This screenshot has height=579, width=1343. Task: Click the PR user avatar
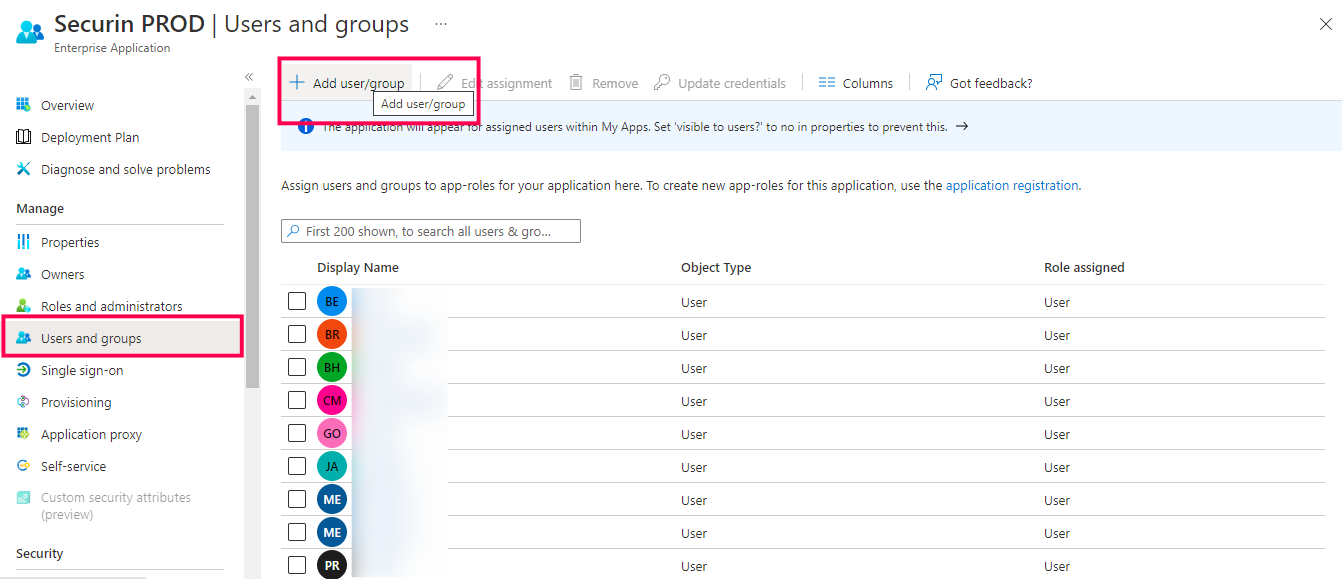click(x=332, y=565)
